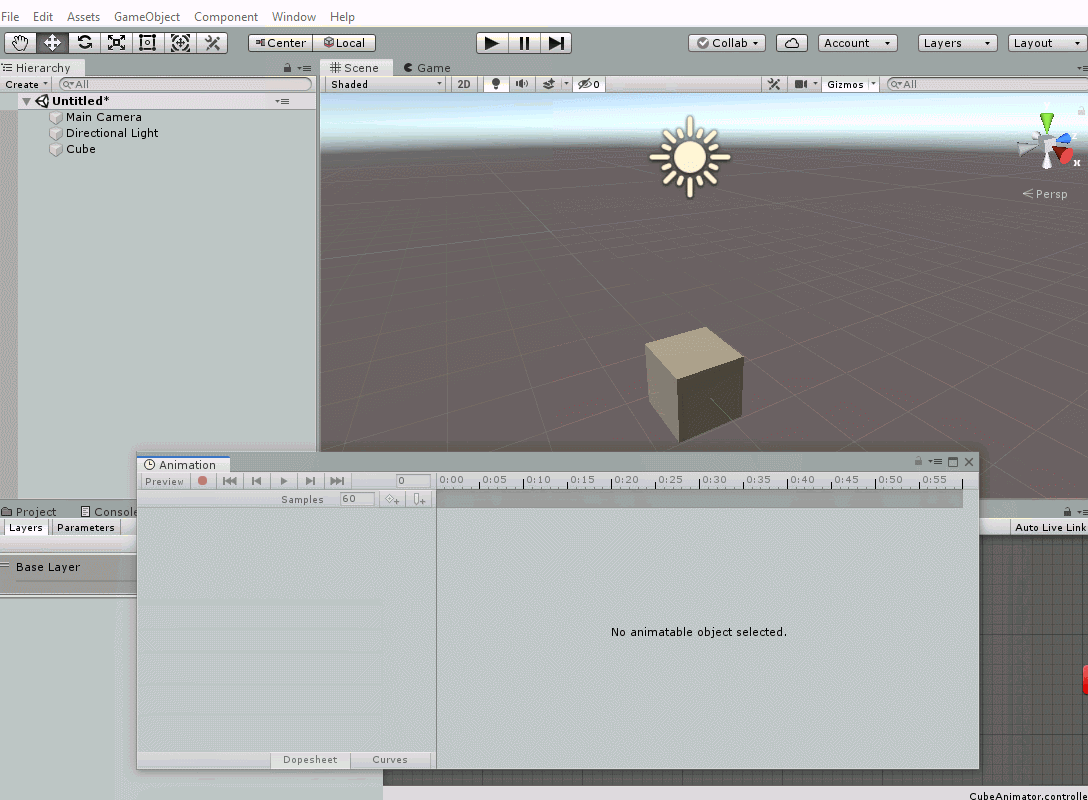Image resolution: width=1088 pixels, height=800 pixels.
Task: Open the scene view camera settings icon
Action: click(803, 84)
